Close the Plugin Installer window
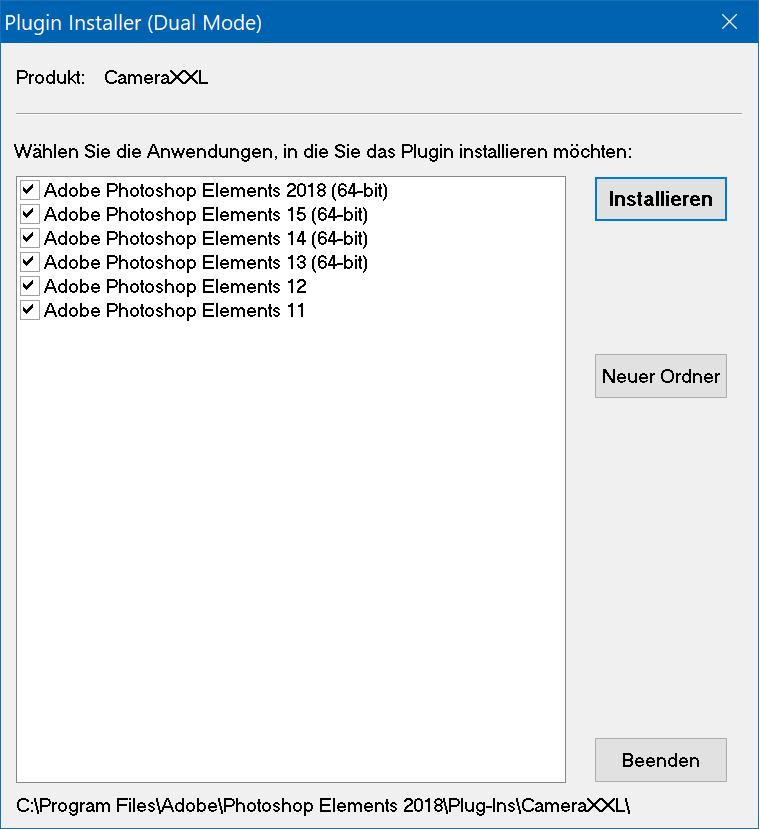The width and height of the screenshot is (759, 829). point(730,22)
